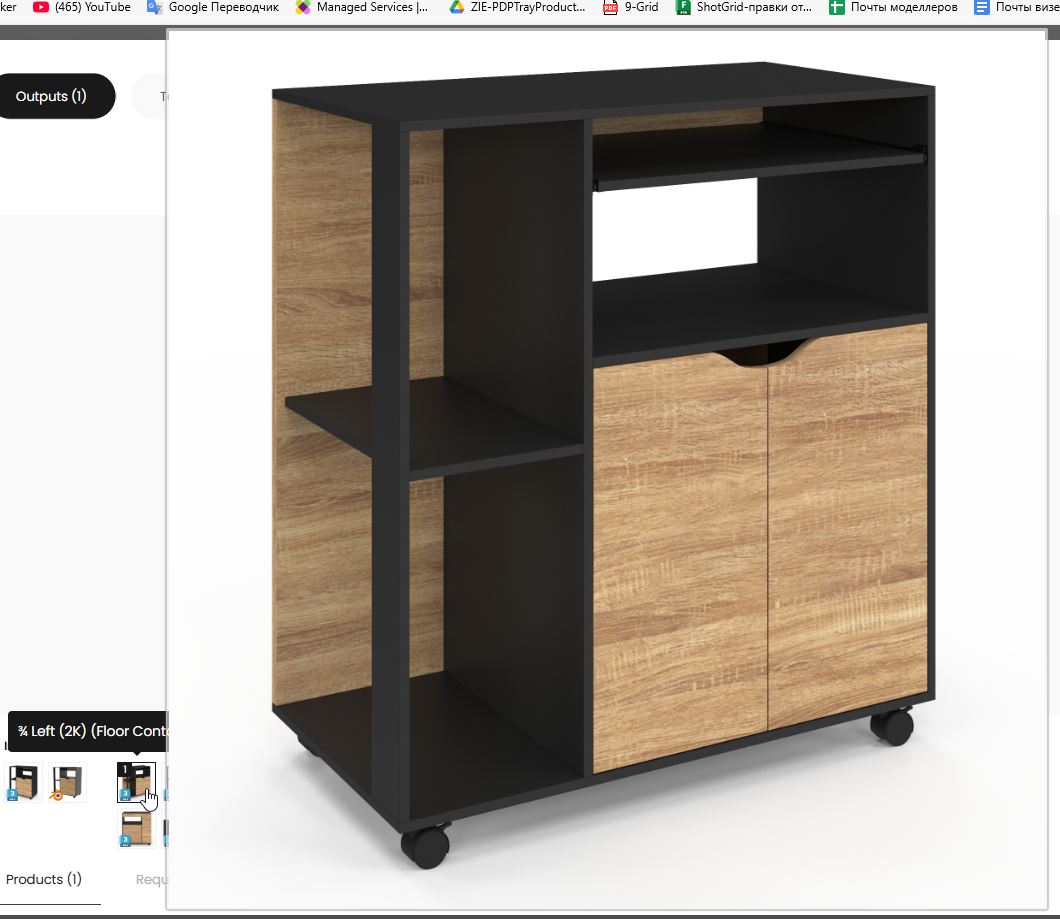This screenshot has width=1060, height=919.
Task: Click the Managed Services favicon icon
Action: click(x=303, y=7)
